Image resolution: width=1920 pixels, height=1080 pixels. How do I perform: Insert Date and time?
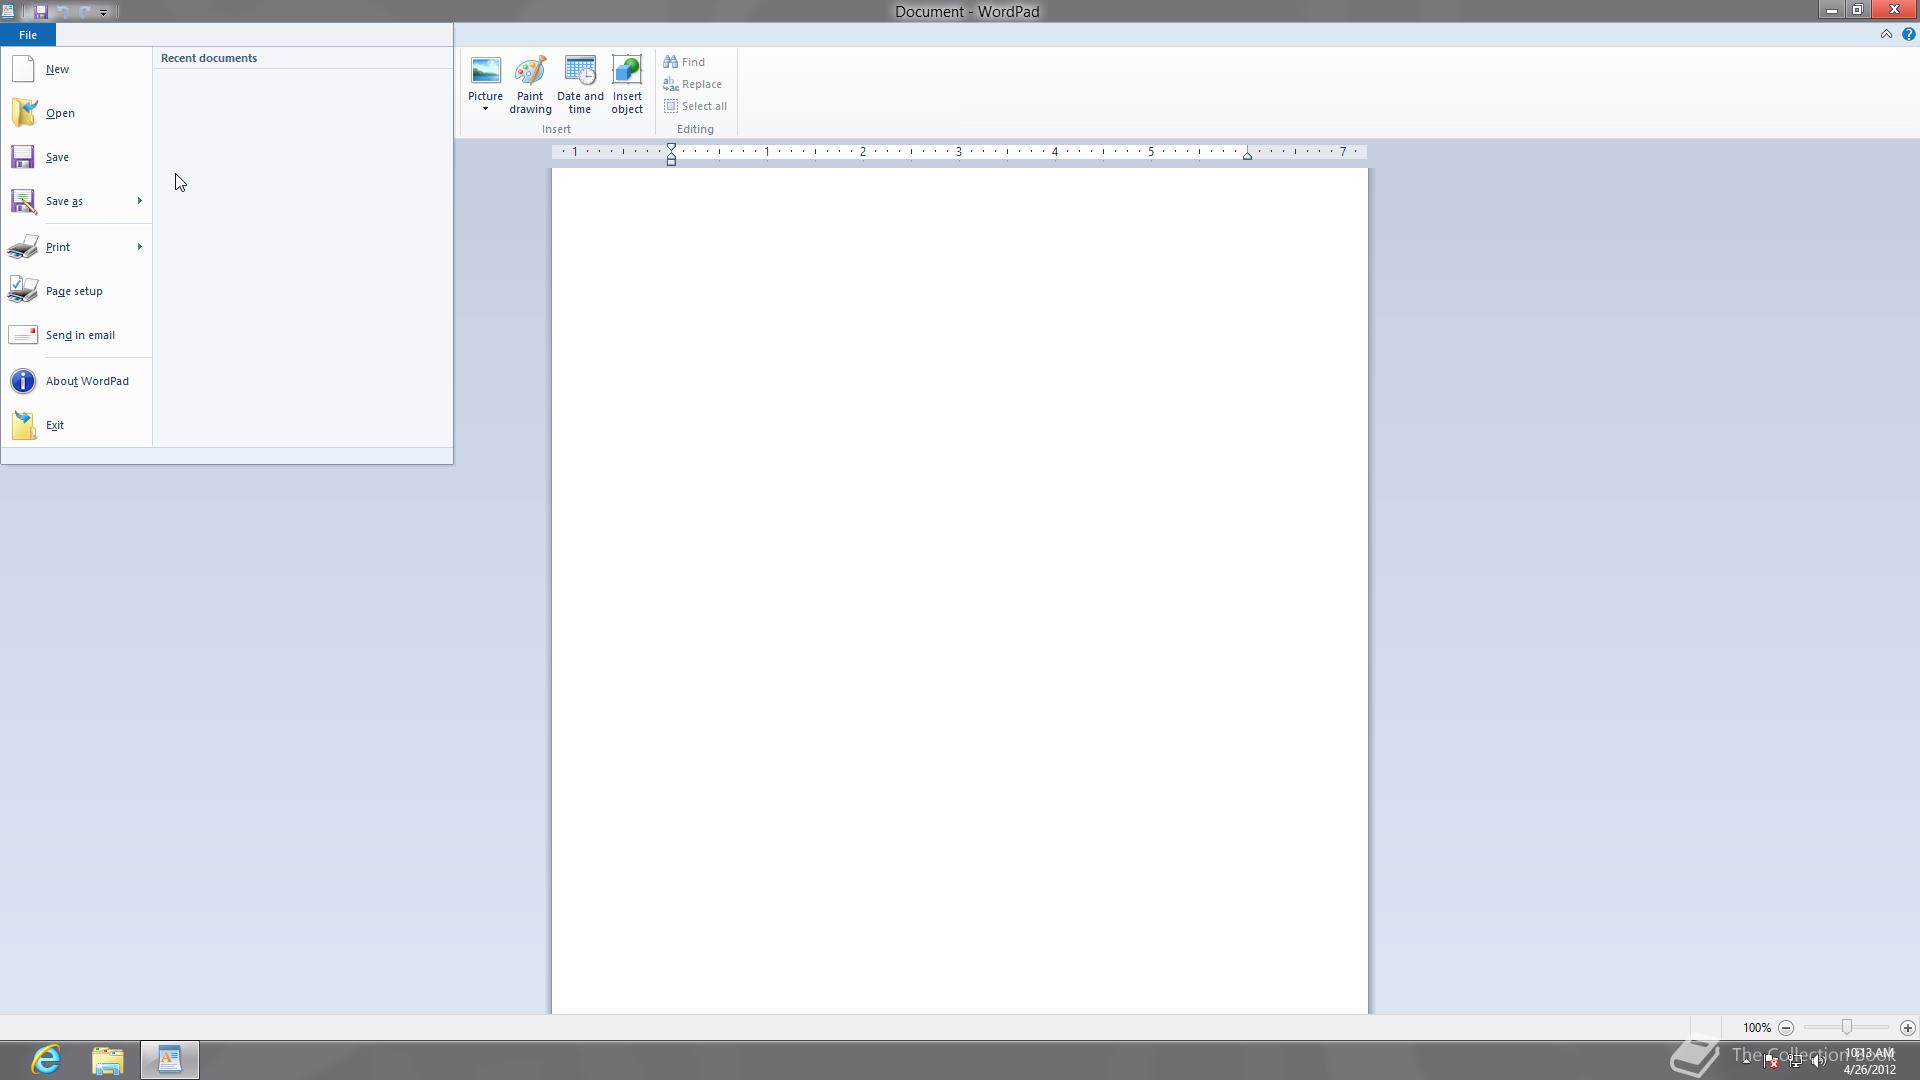(580, 85)
